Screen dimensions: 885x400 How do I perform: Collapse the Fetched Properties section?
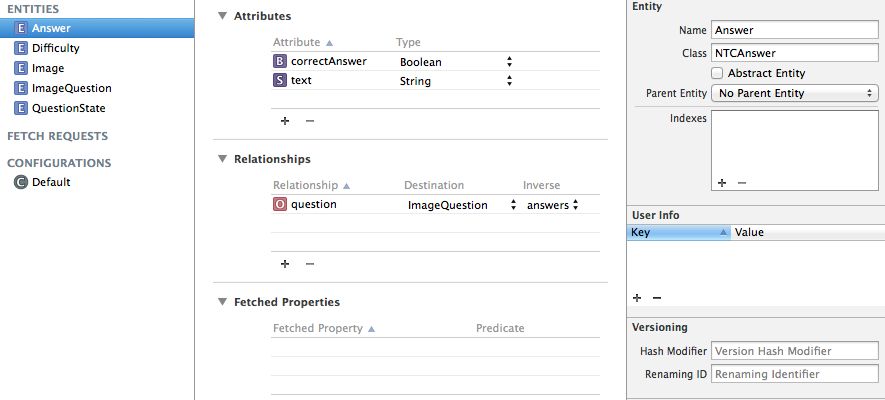click(x=221, y=302)
